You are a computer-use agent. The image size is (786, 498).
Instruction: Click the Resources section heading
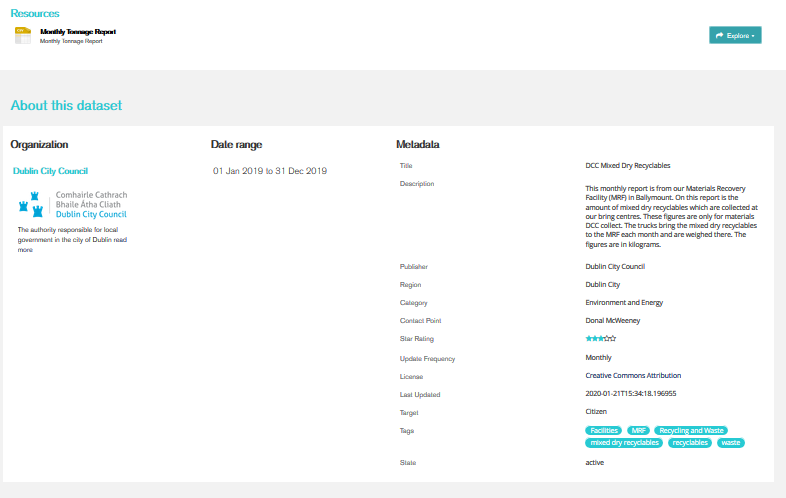(x=34, y=13)
